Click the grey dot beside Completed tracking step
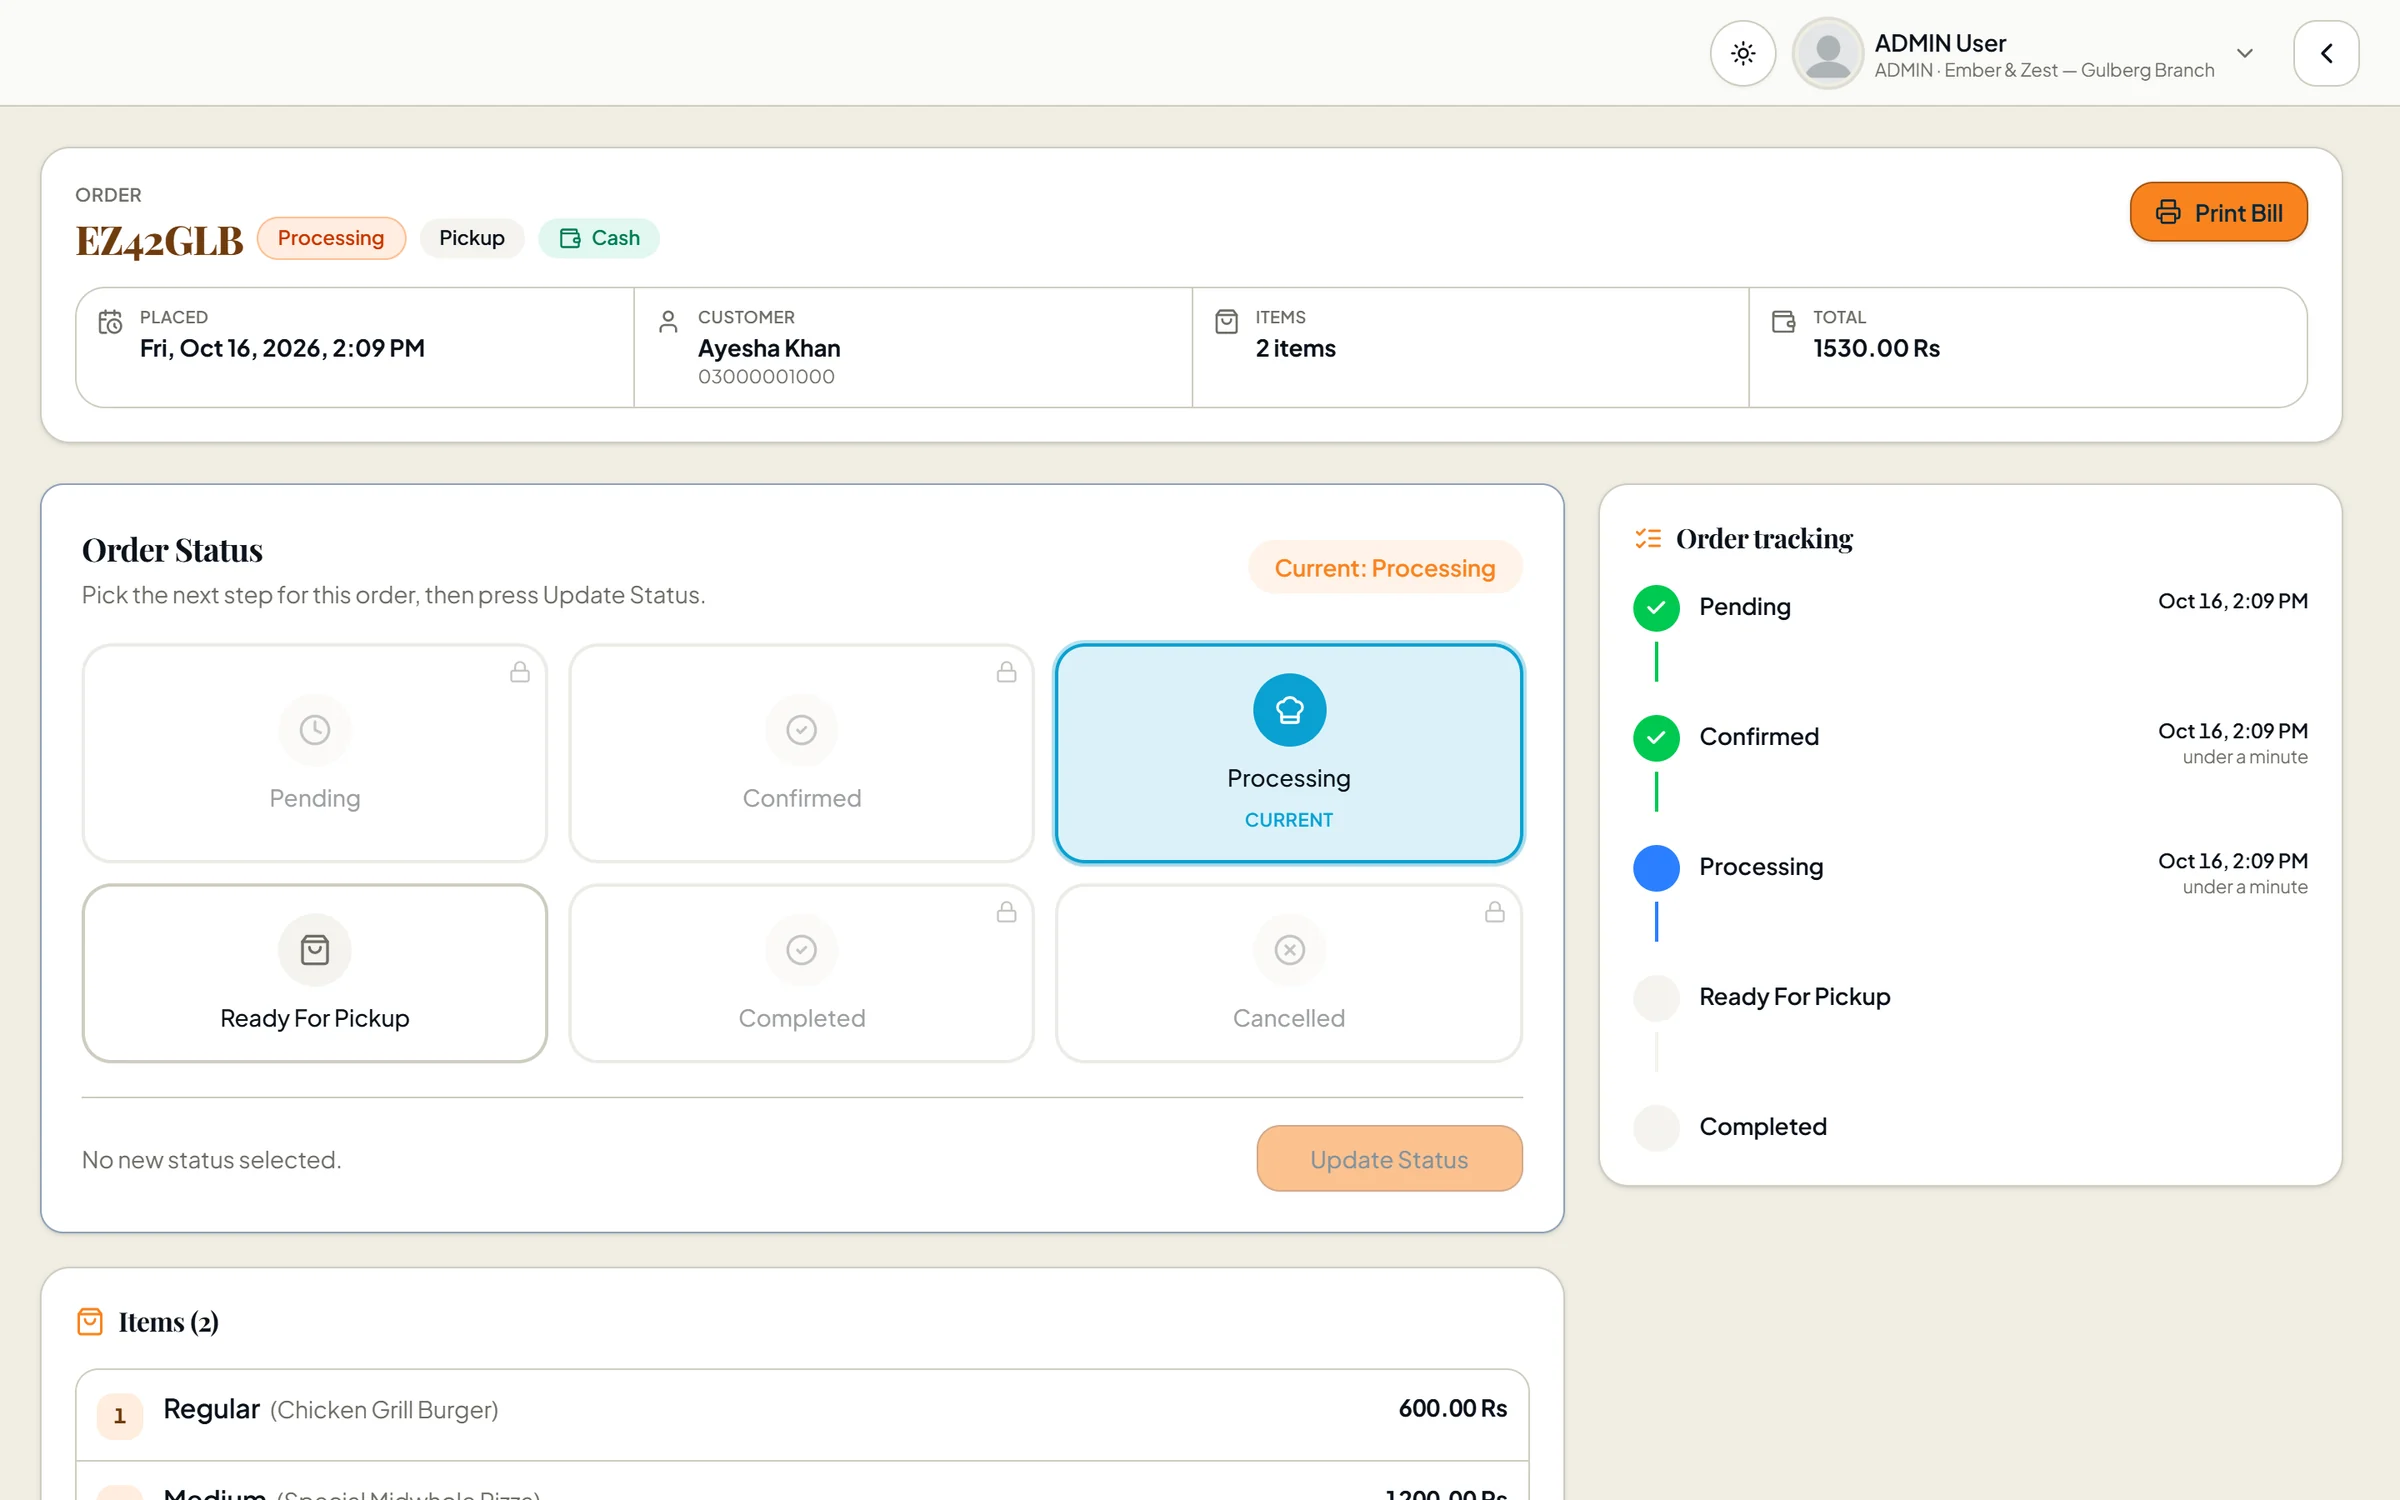The width and height of the screenshot is (2400, 1500). 1656,1128
